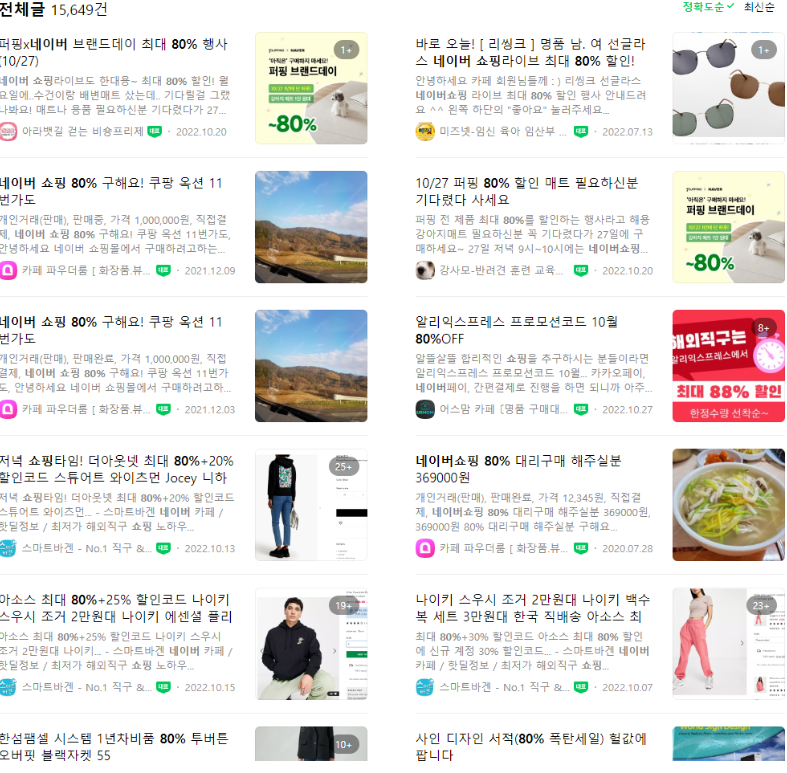787x773 pixels.
Task: Click 스마트바겐 cafe icon dated 2022.10.13
Action: pyautogui.click(x=8, y=548)
